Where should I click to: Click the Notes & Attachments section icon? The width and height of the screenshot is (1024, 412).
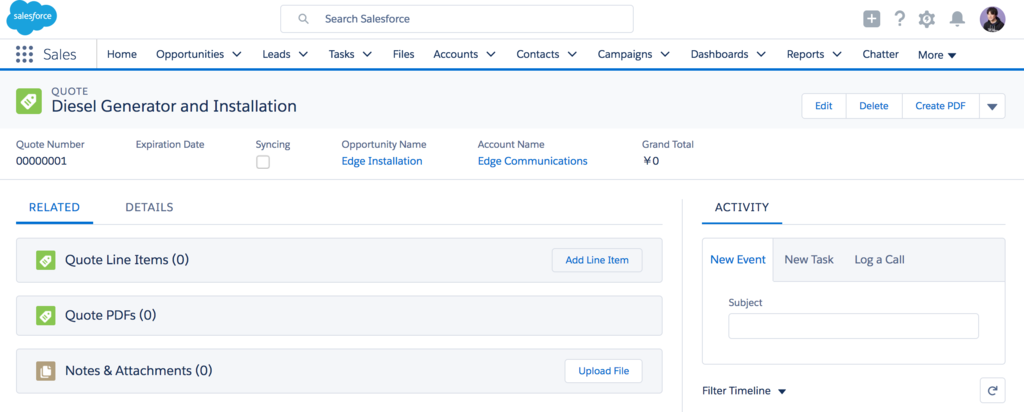pos(46,371)
